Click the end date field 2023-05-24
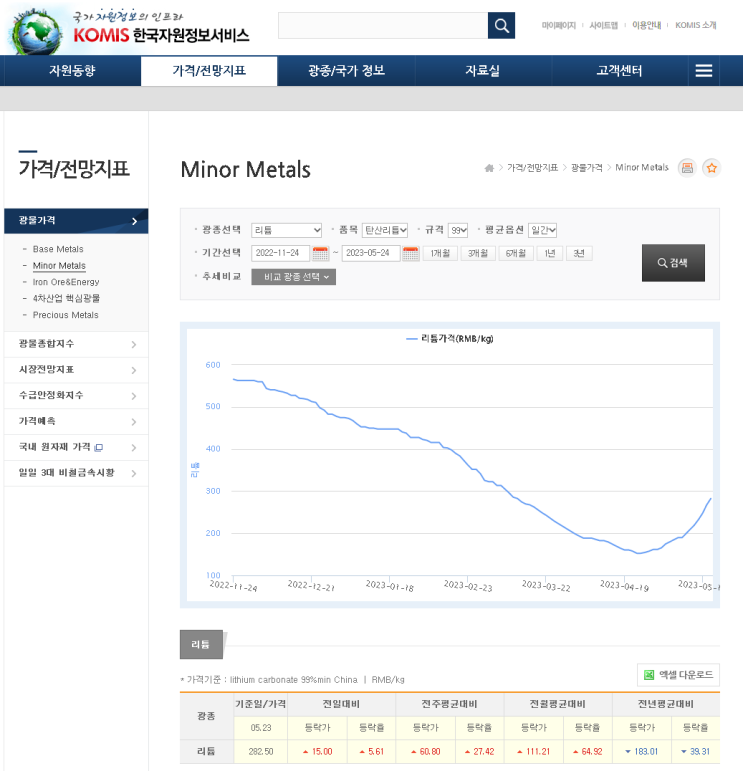 371,253
